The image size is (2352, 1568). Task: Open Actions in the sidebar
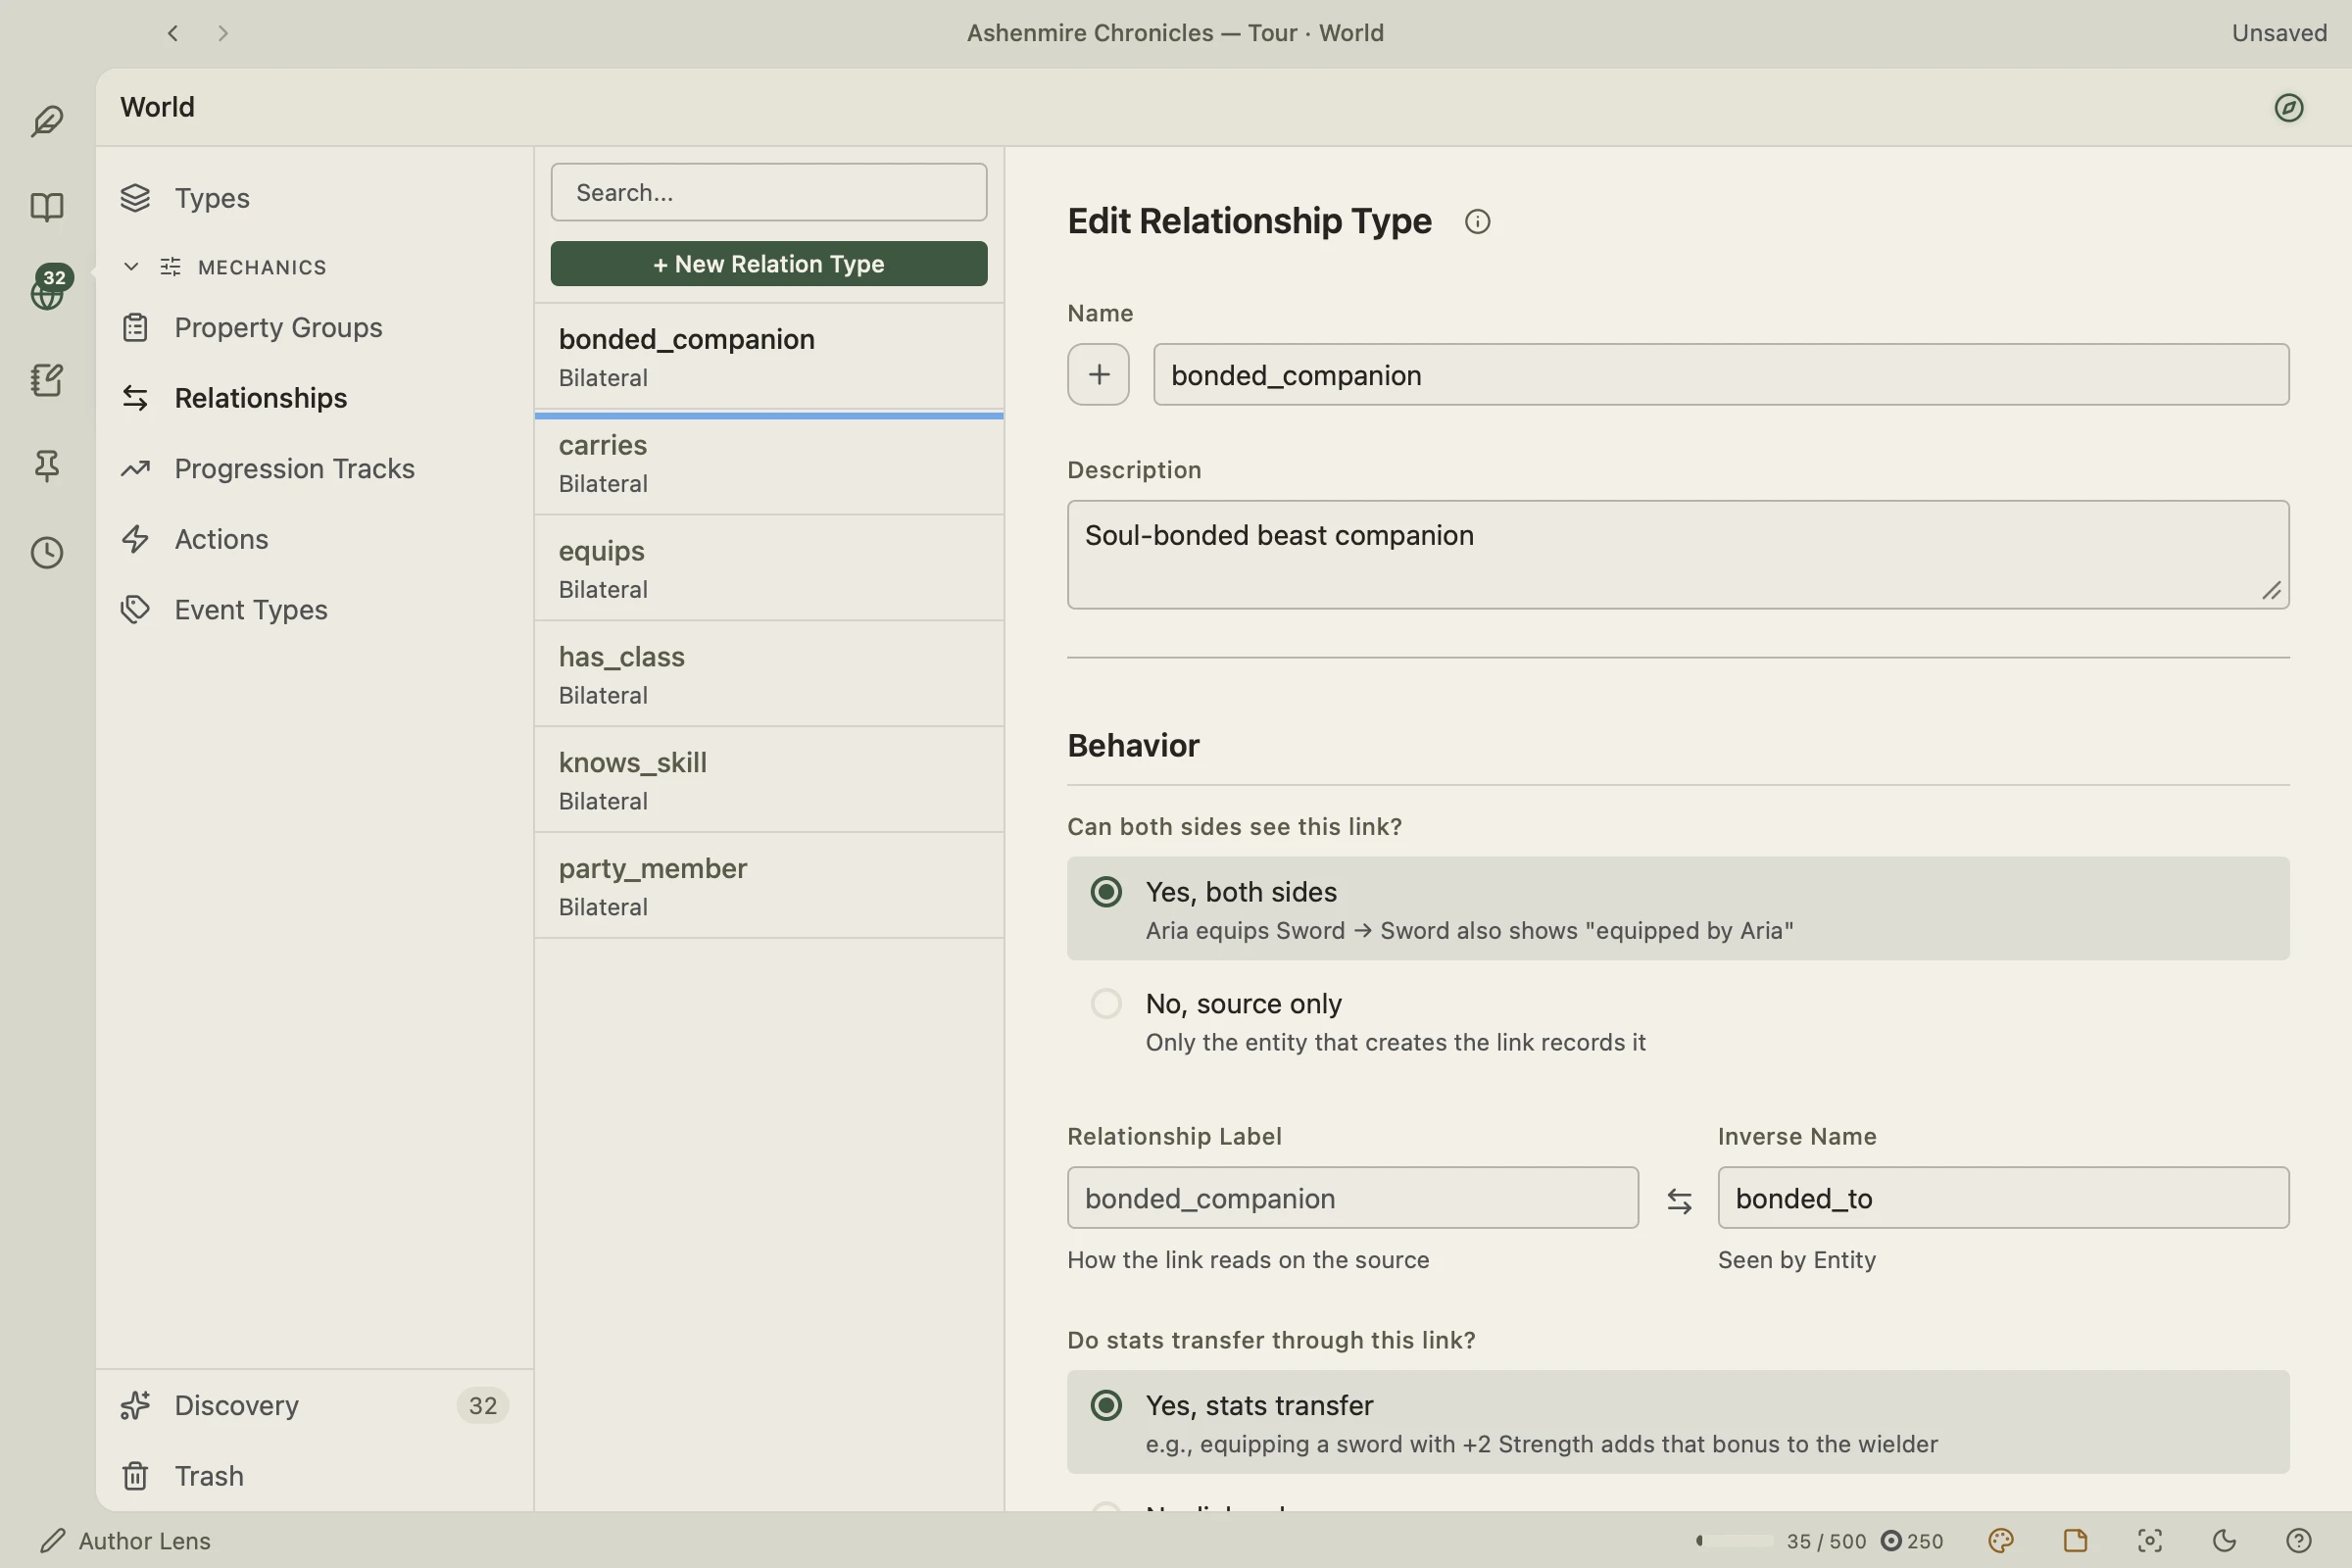coord(314,539)
